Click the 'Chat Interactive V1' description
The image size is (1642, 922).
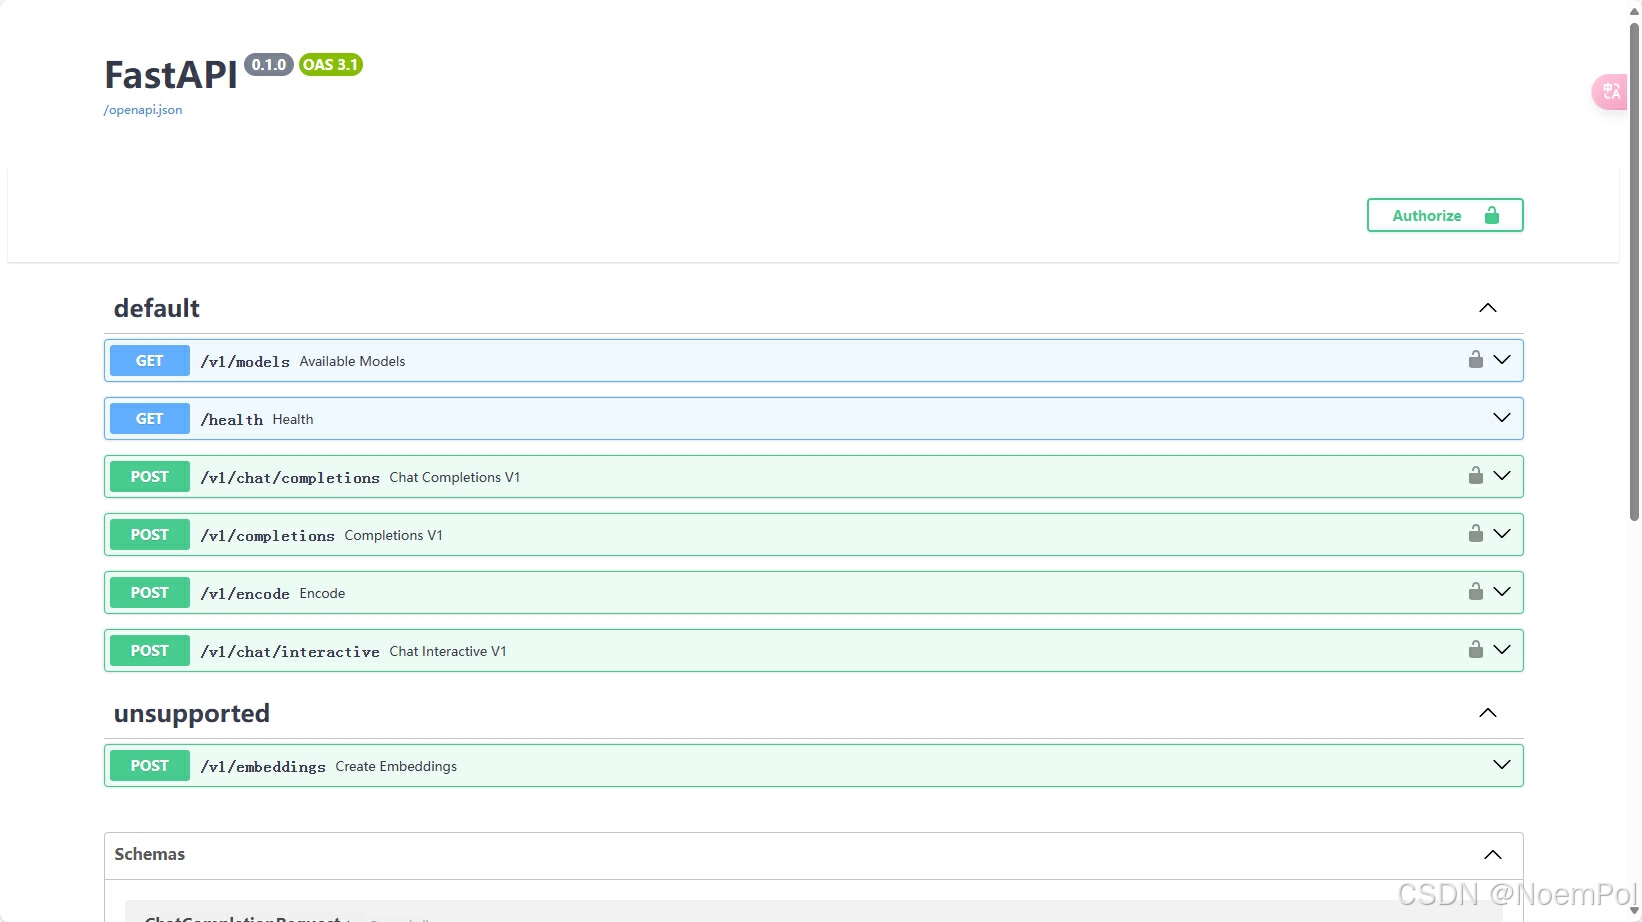click(x=448, y=652)
